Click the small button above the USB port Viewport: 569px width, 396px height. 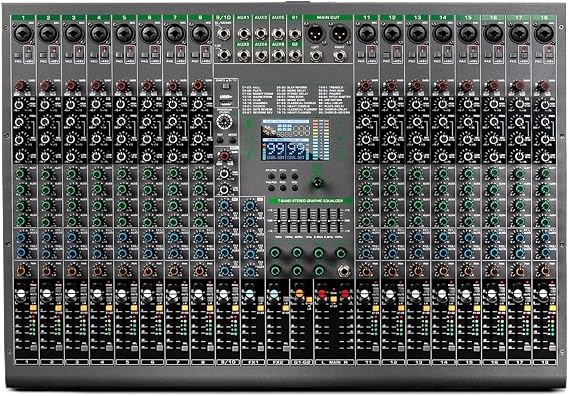[x=226, y=86]
